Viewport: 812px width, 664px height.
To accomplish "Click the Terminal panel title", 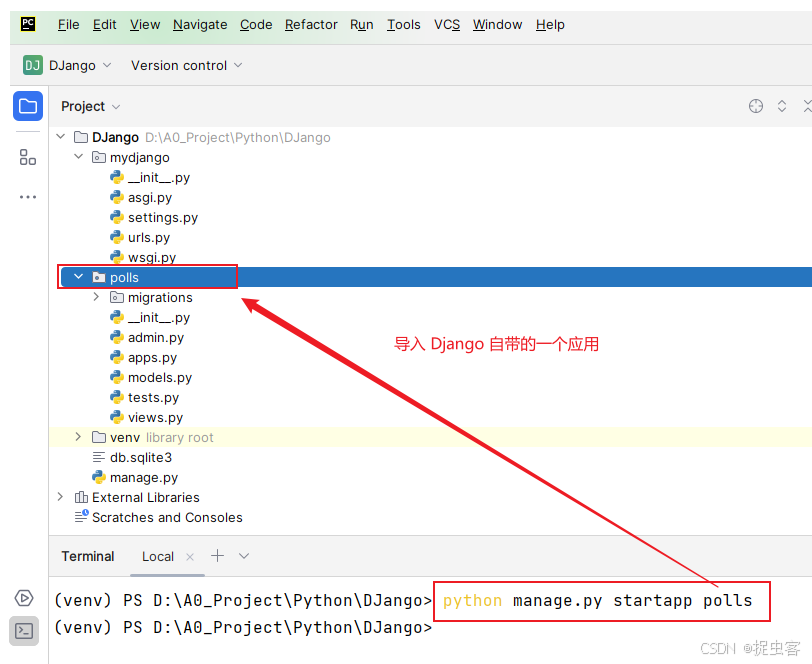I will point(88,556).
